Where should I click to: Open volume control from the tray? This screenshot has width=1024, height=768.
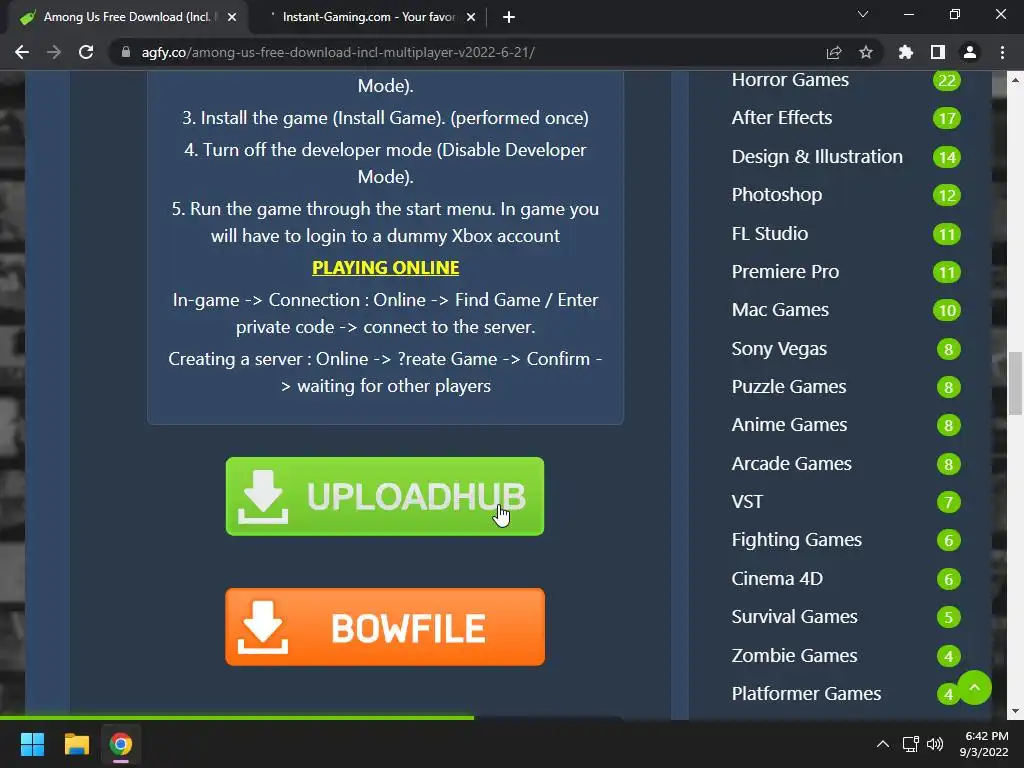click(x=935, y=744)
